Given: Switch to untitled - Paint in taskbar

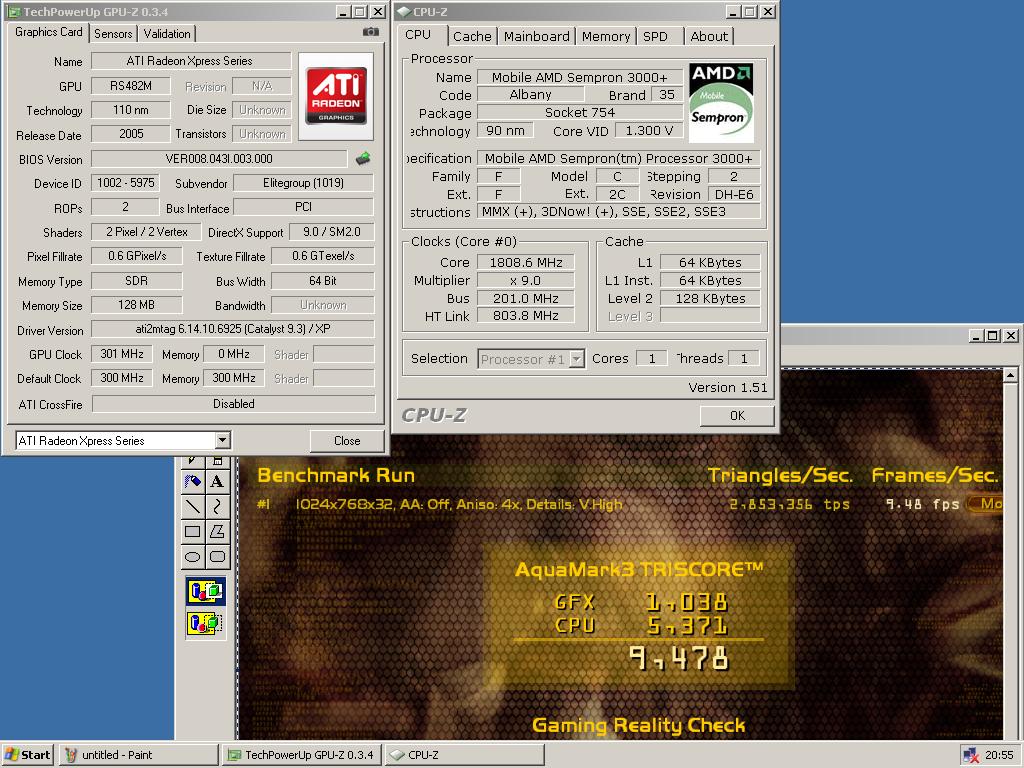Looking at the screenshot, I should click(x=138, y=754).
